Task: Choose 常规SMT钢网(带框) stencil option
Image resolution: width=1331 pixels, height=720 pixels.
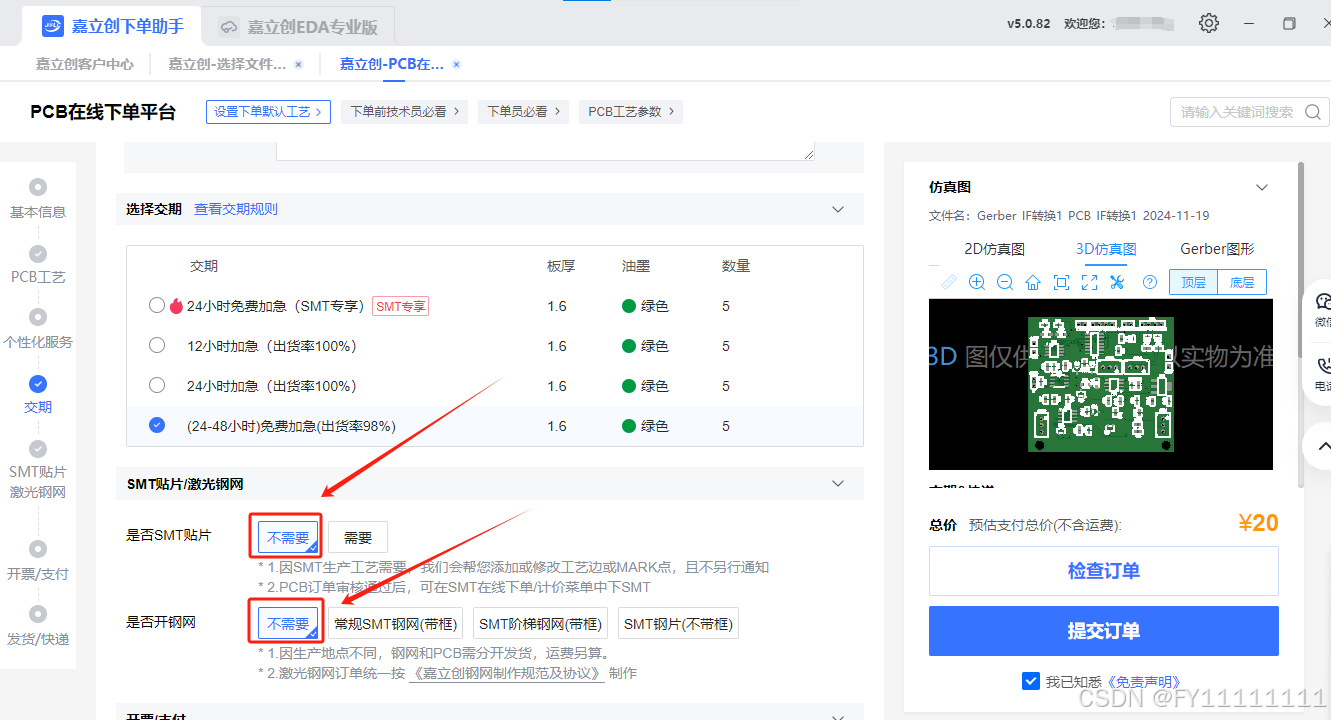Action: click(395, 623)
